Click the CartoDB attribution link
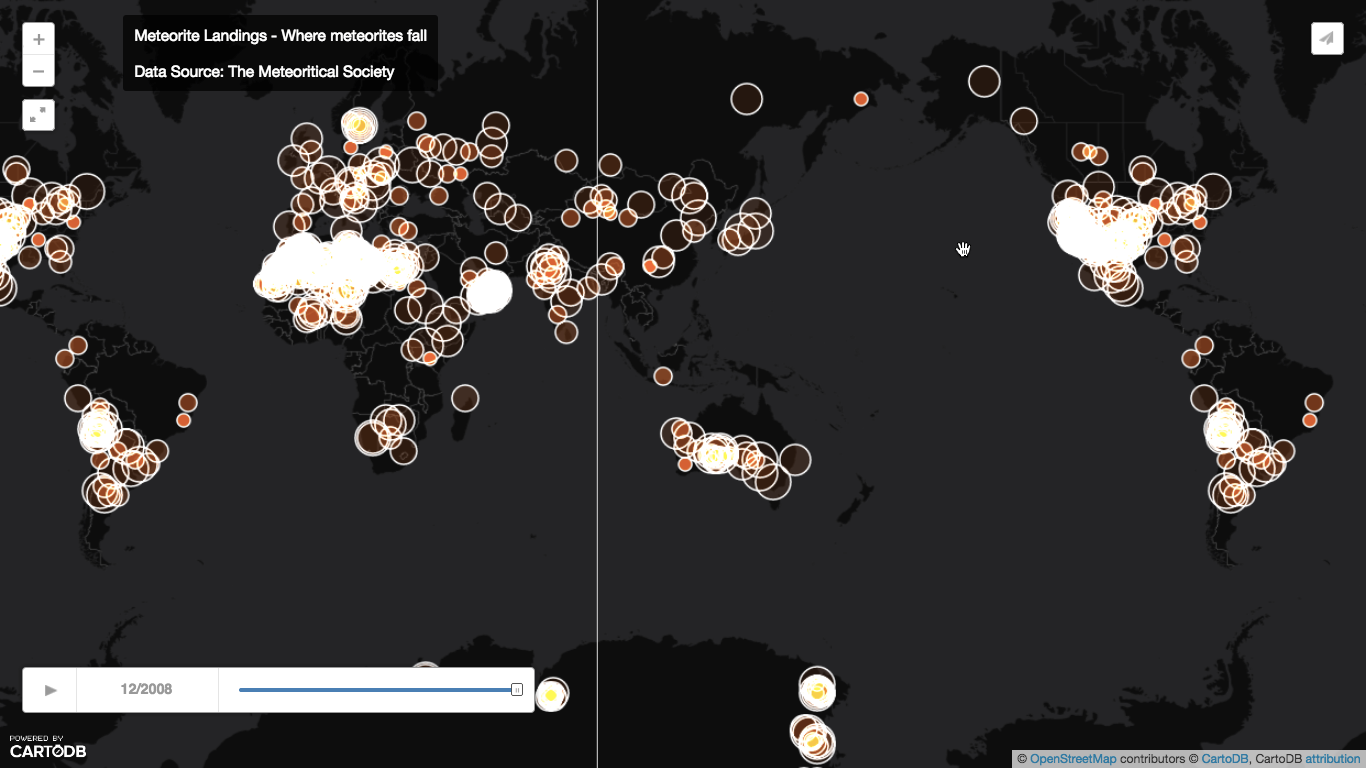Image resolution: width=1366 pixels, height=768 pixels. click(1332, 760)
